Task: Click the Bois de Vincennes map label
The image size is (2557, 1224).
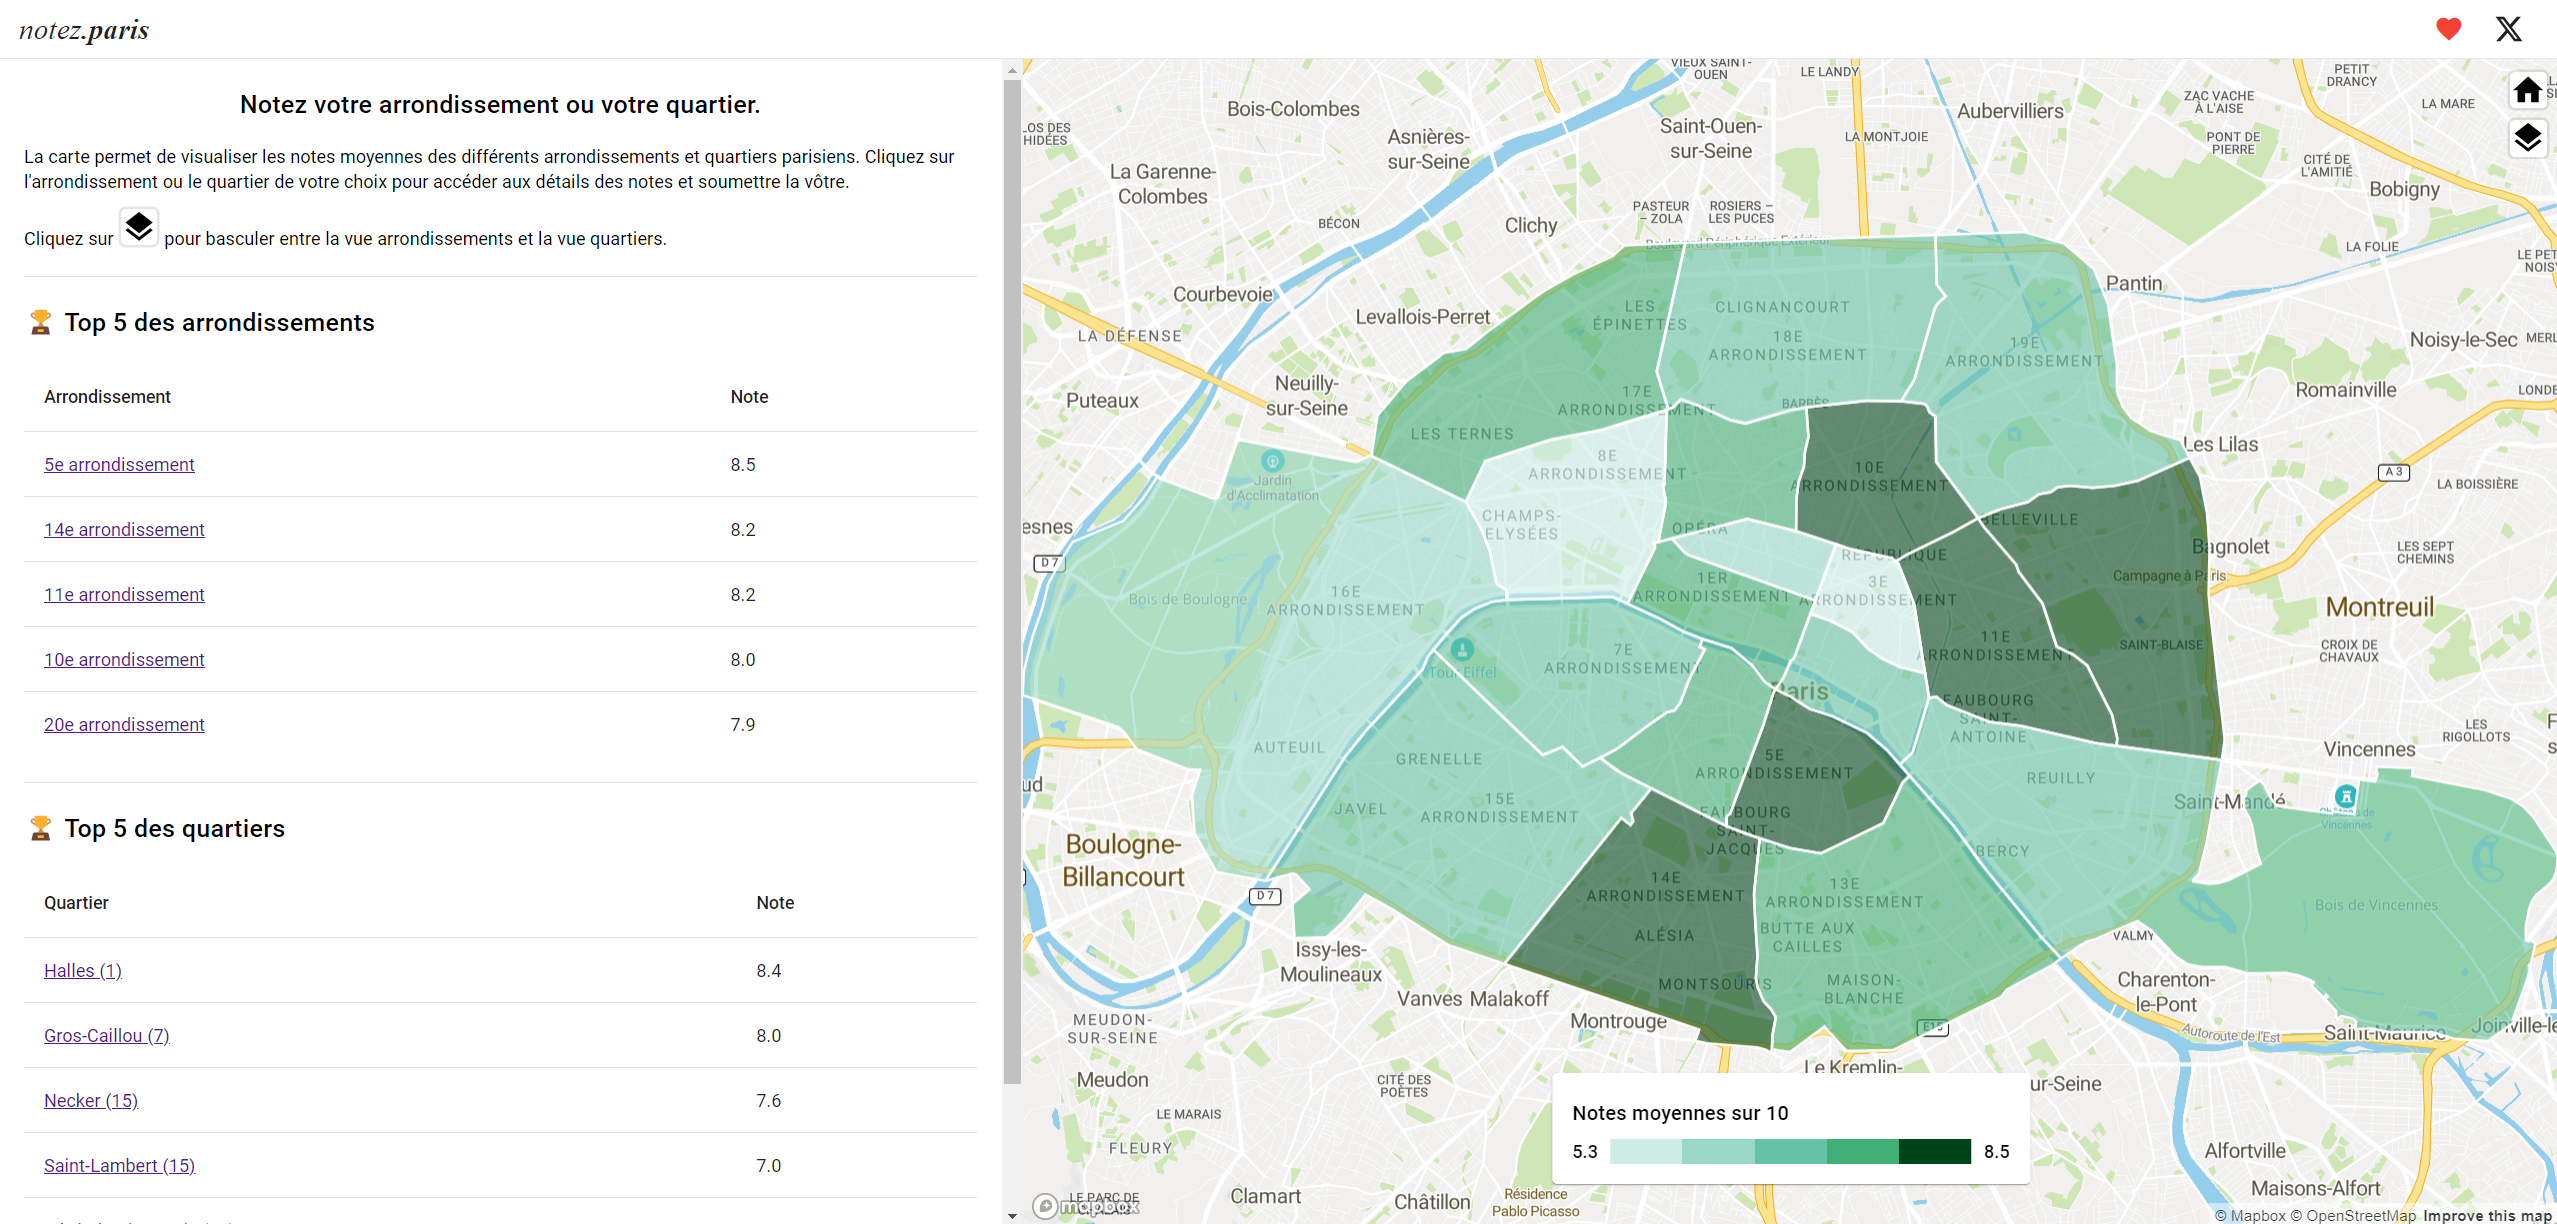Action: 2376,905
